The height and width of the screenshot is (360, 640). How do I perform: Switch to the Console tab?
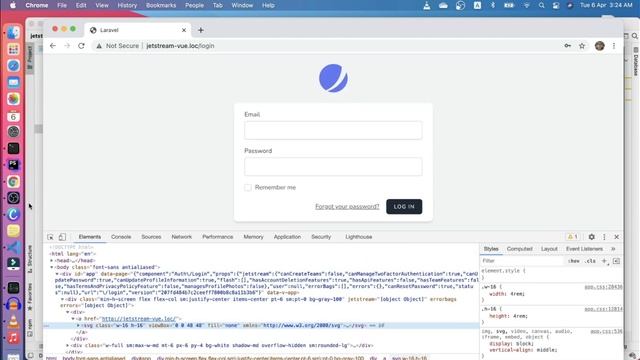(121, 237)
